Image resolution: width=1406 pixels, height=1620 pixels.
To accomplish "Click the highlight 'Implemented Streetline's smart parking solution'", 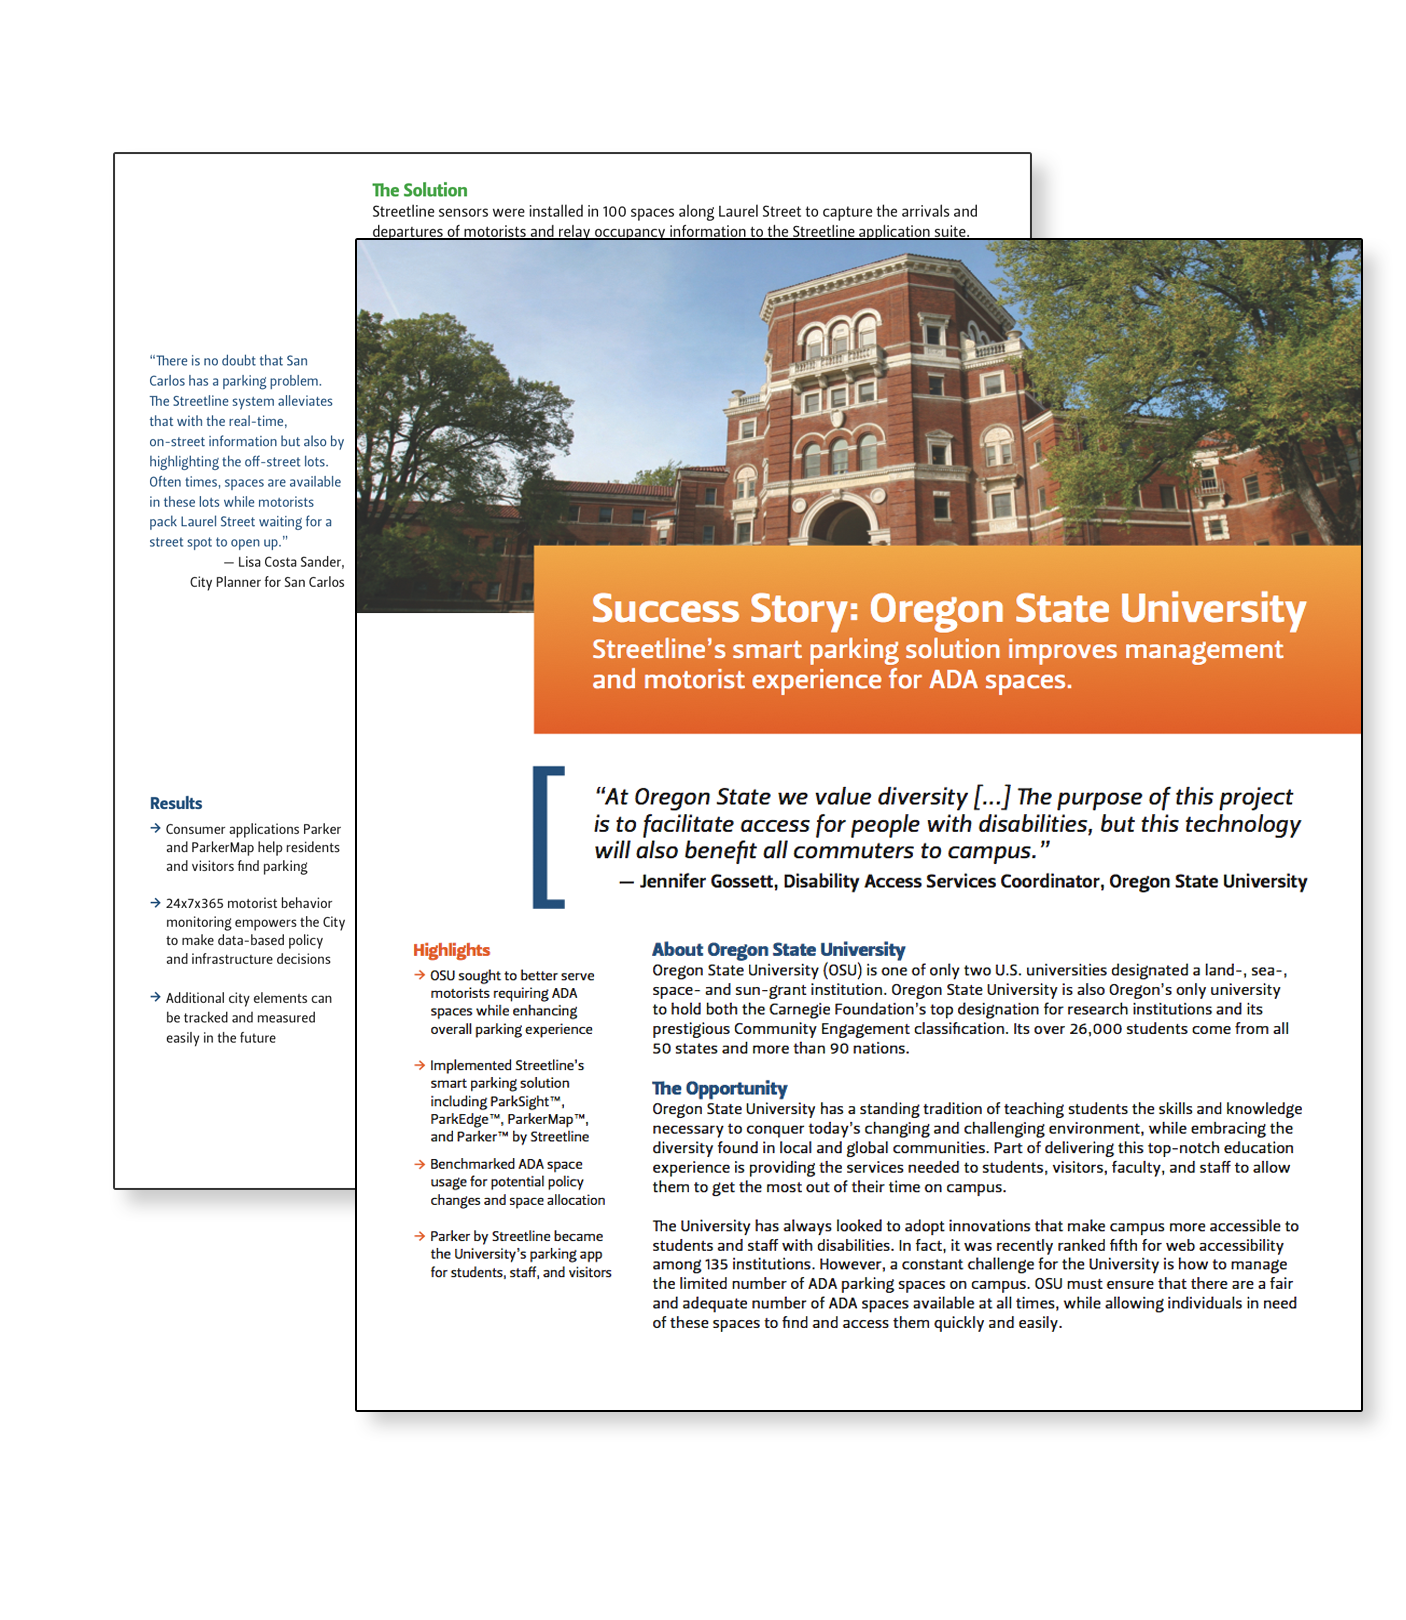I will click(x=509, y=1101).
